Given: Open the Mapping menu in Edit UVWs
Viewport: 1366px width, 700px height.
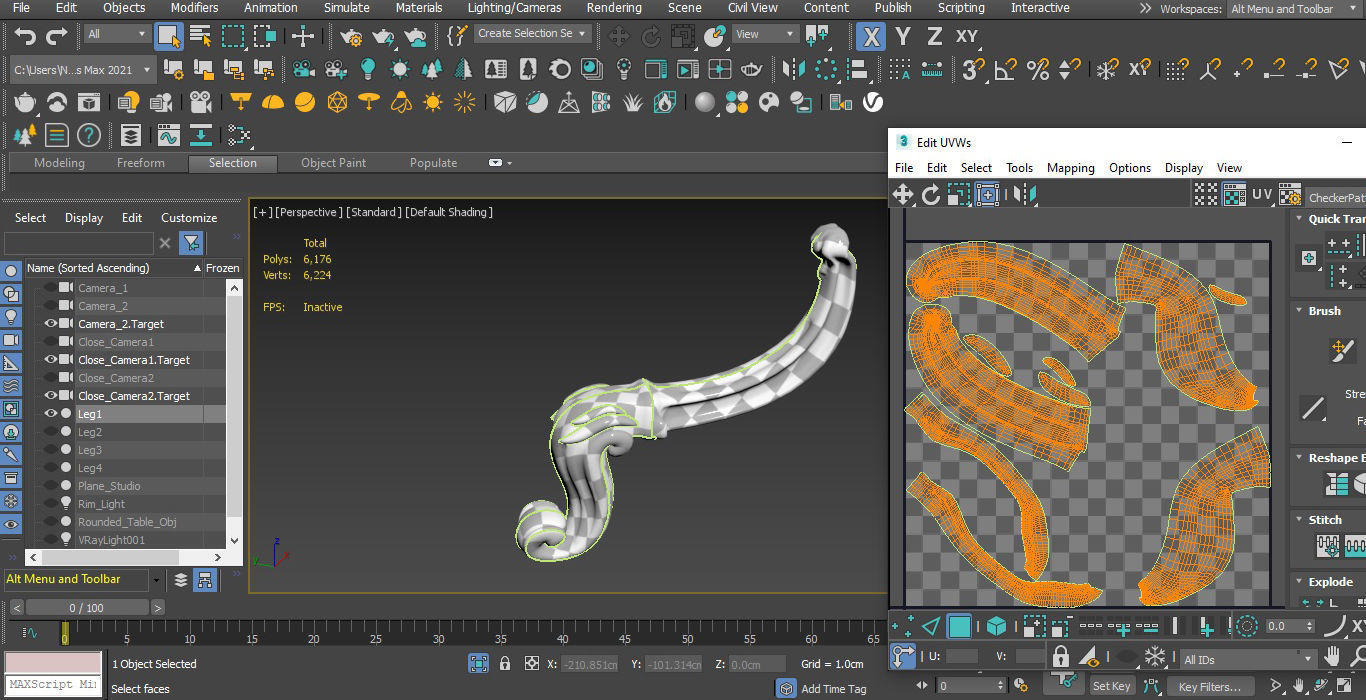Looking at the screenshot, I should (x=1070, y=168).
